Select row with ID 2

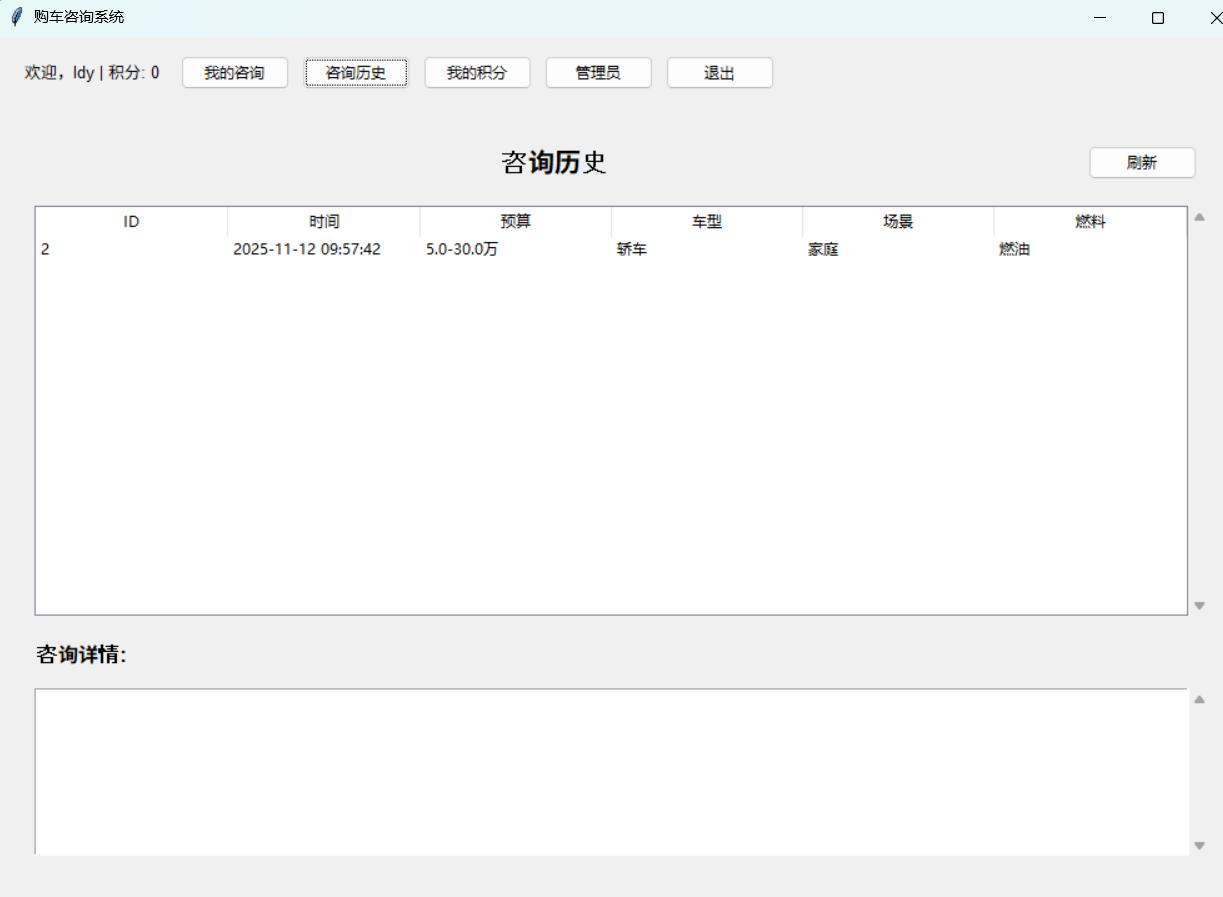tap(611, 250)
